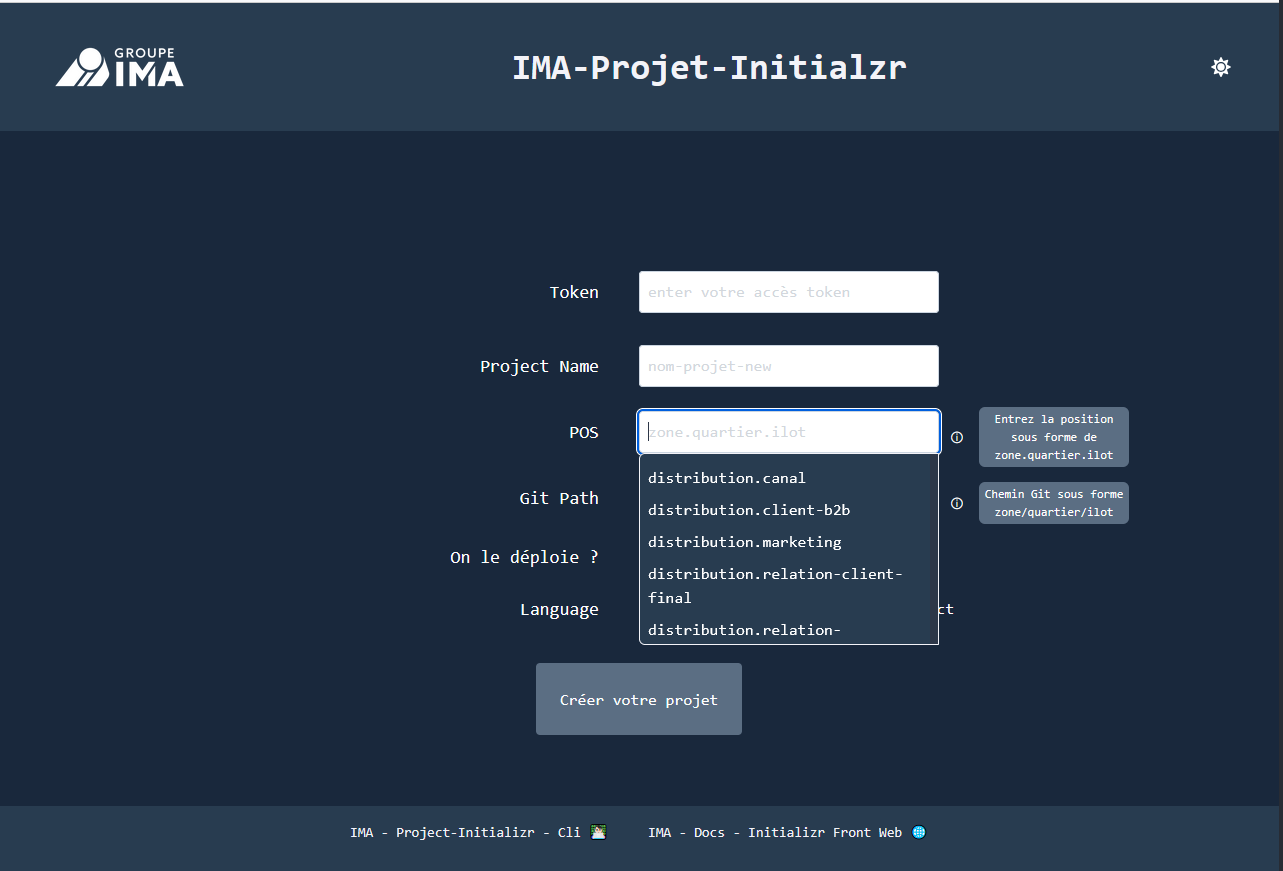Click the Chemin Git format tooltip

pyautogui.click(x=1053, y=503)
